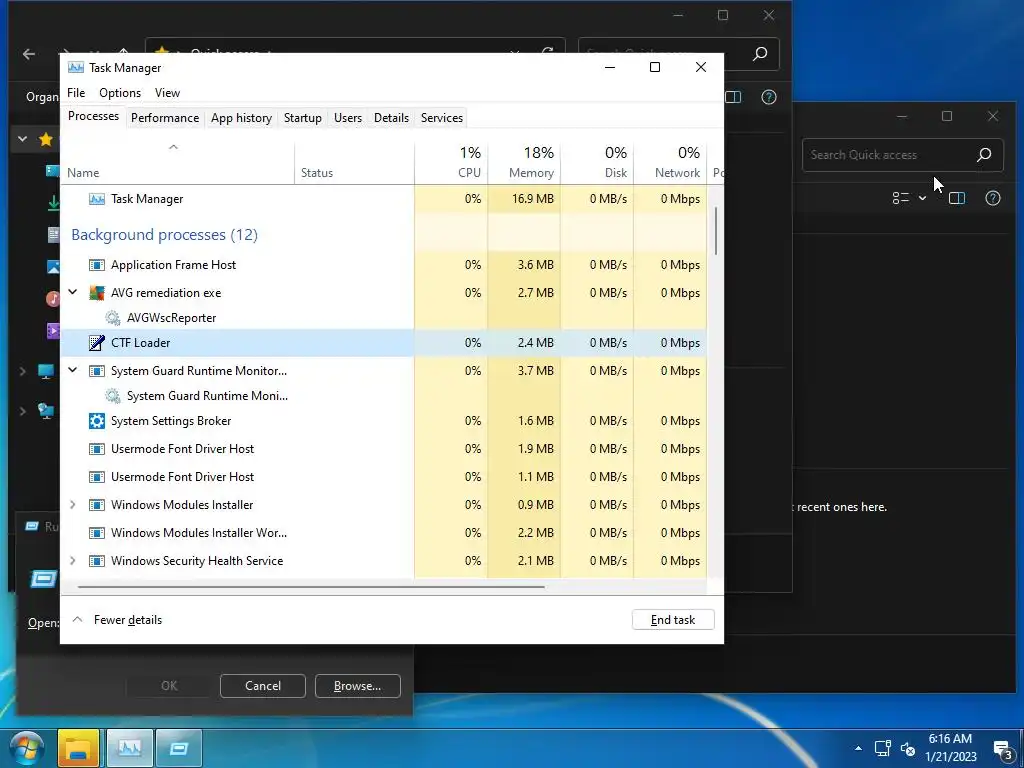Click the horizontal scrollbar in process list
1024x768 pixels.
coord(311,587)
